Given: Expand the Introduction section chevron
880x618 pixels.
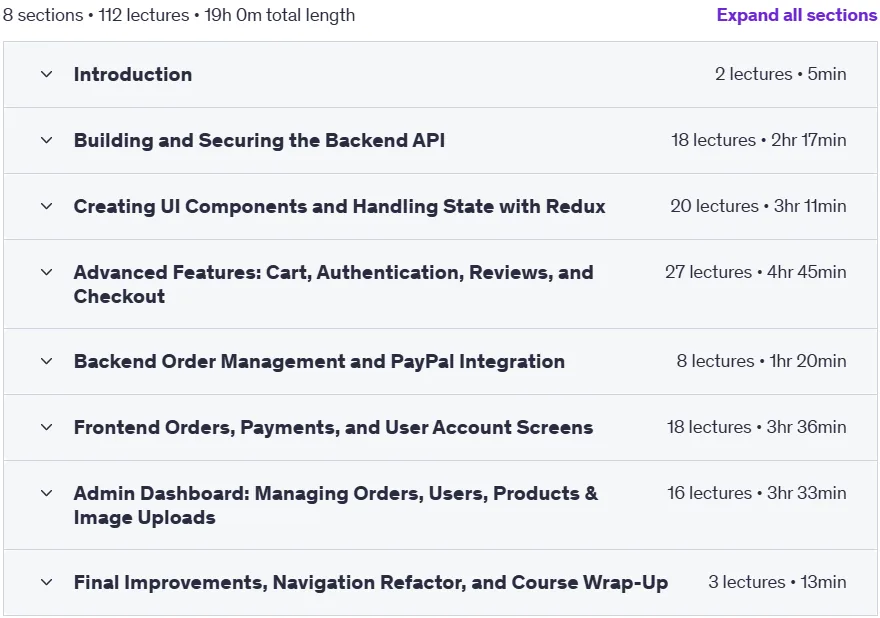Looking at the screenshot, I should pyautogui.click(x=47, y=74).
